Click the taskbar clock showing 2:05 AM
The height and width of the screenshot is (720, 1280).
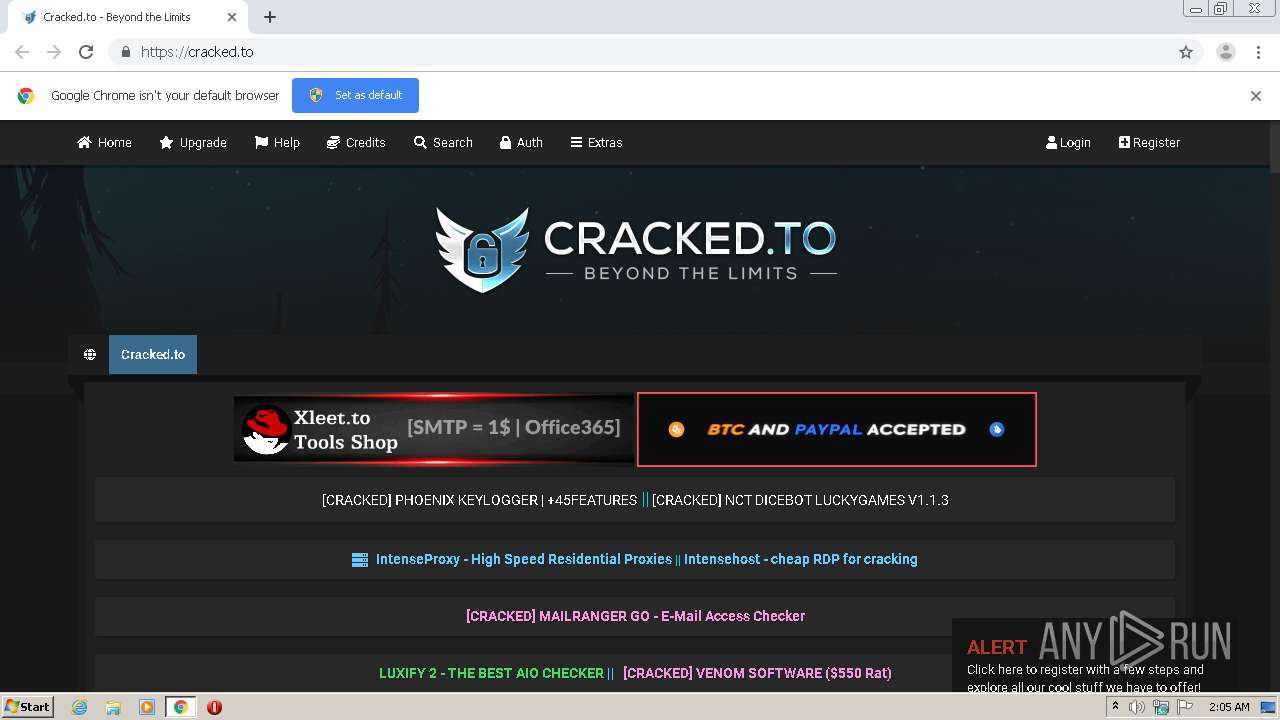click(x=1229, y=707)
